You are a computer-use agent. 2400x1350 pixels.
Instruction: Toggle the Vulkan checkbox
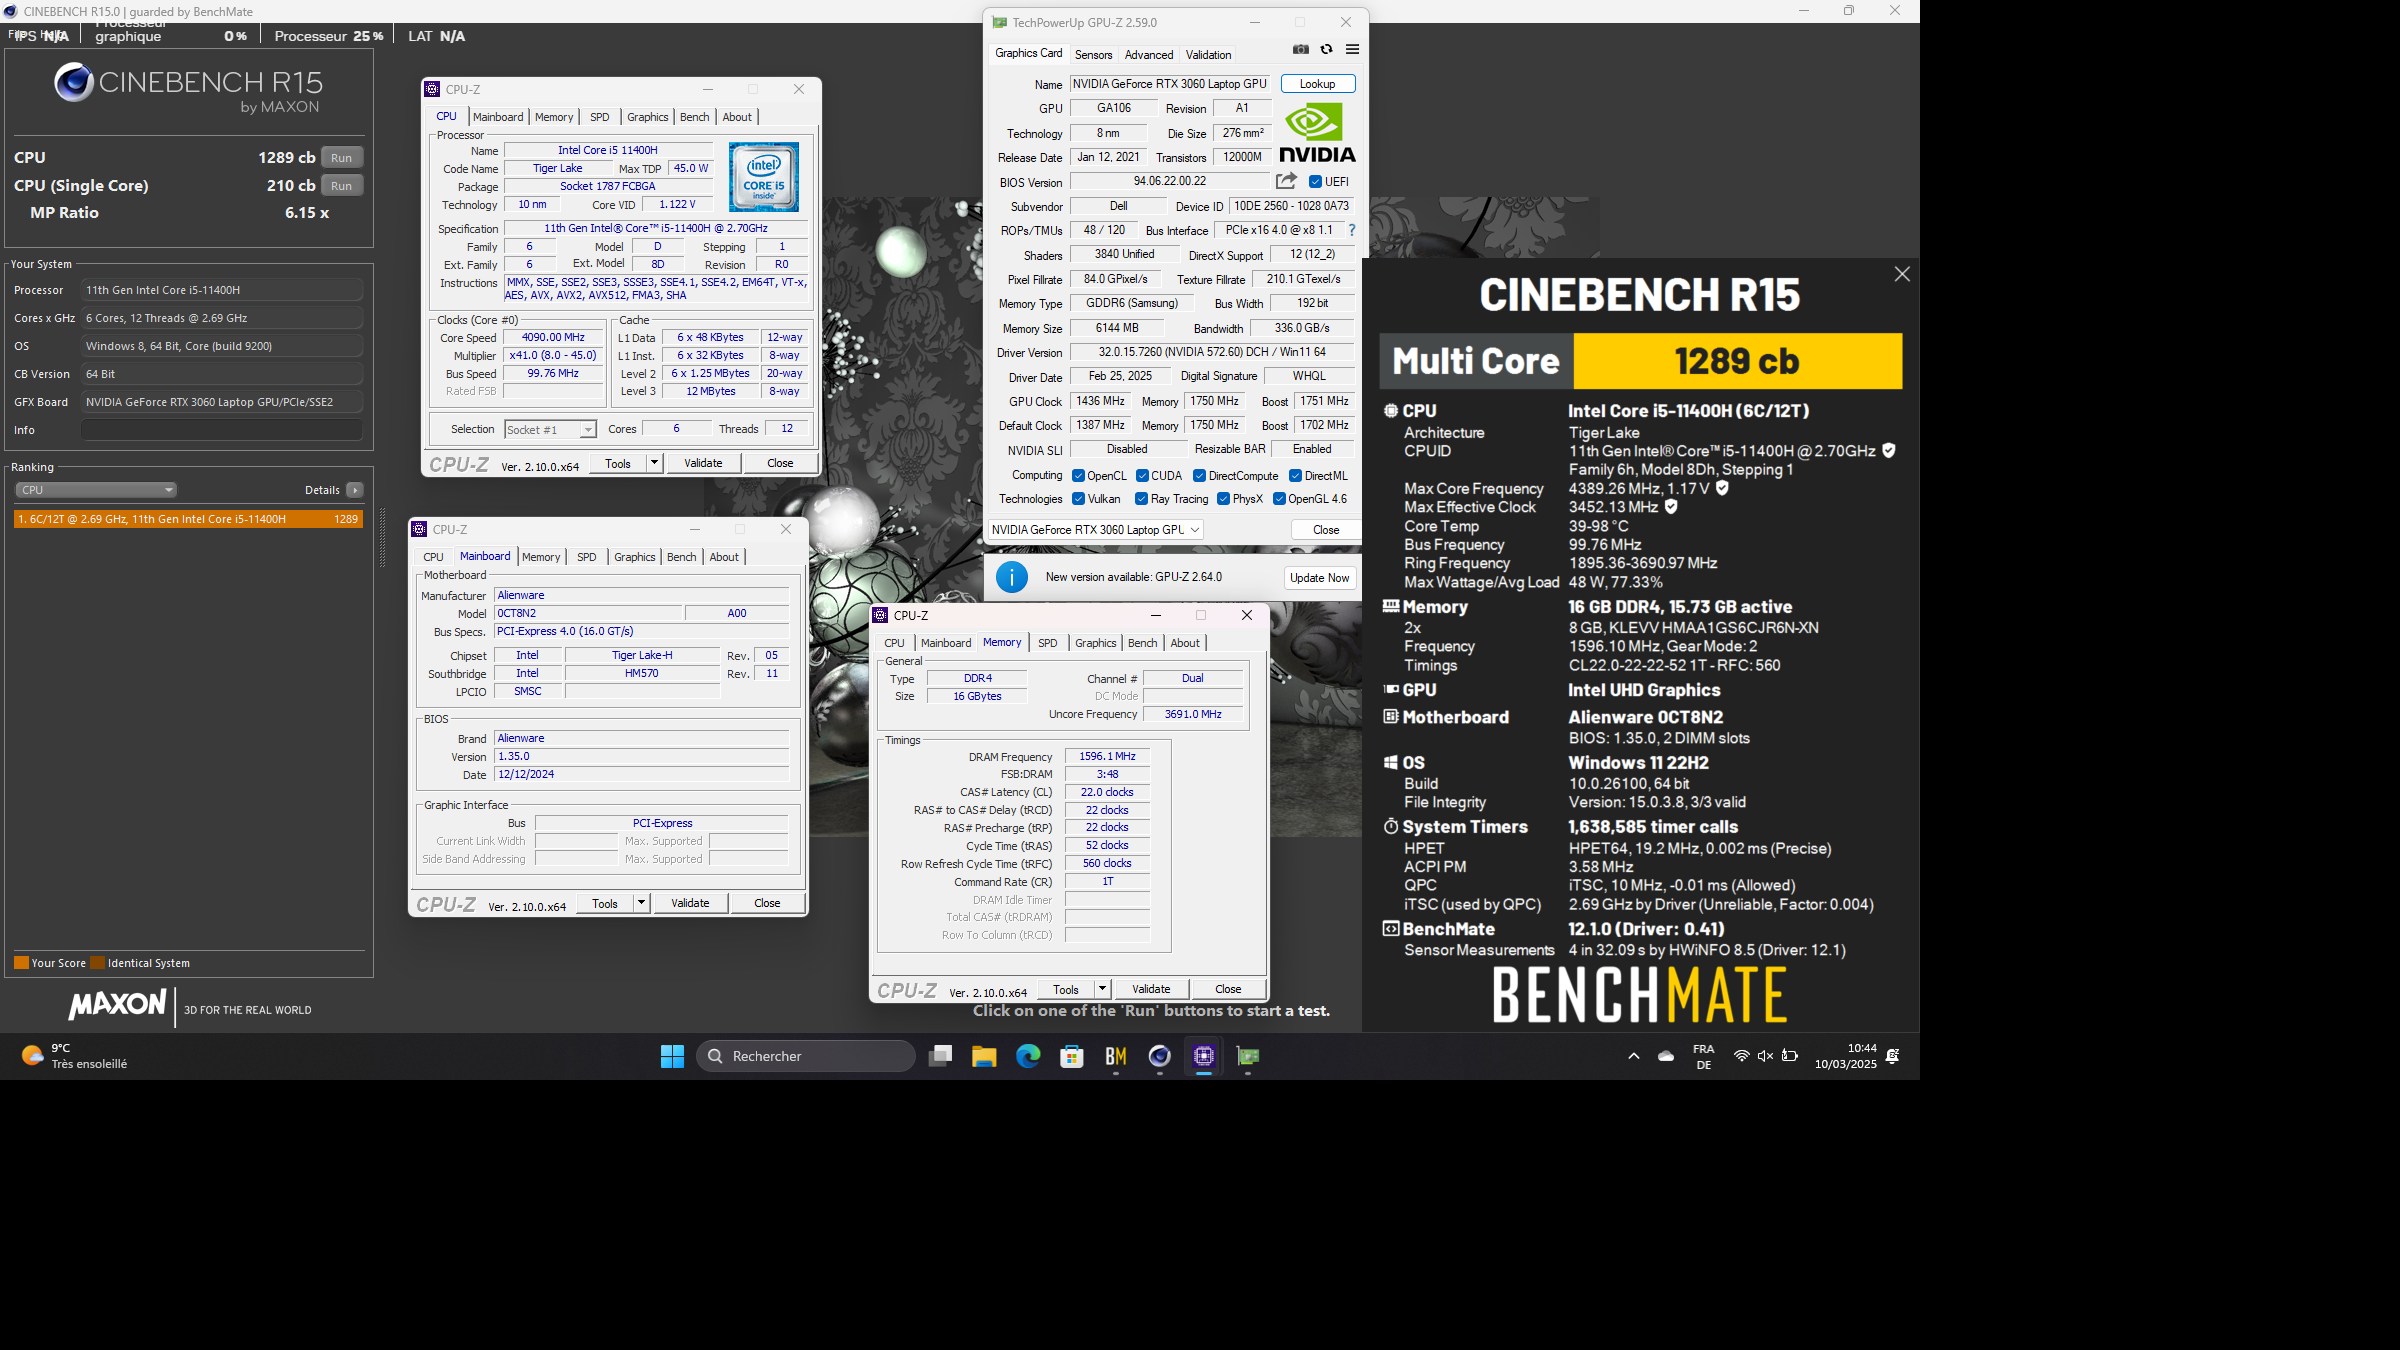[x=1078, y=499]
